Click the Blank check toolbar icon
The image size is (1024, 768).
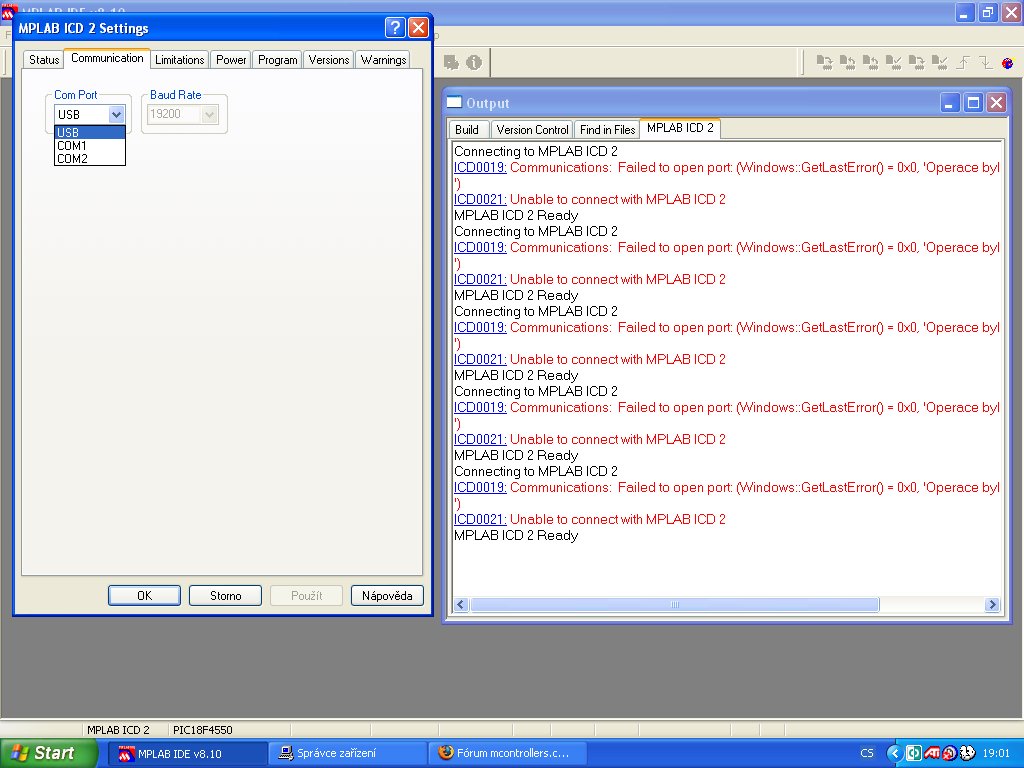tap(940, 62)
